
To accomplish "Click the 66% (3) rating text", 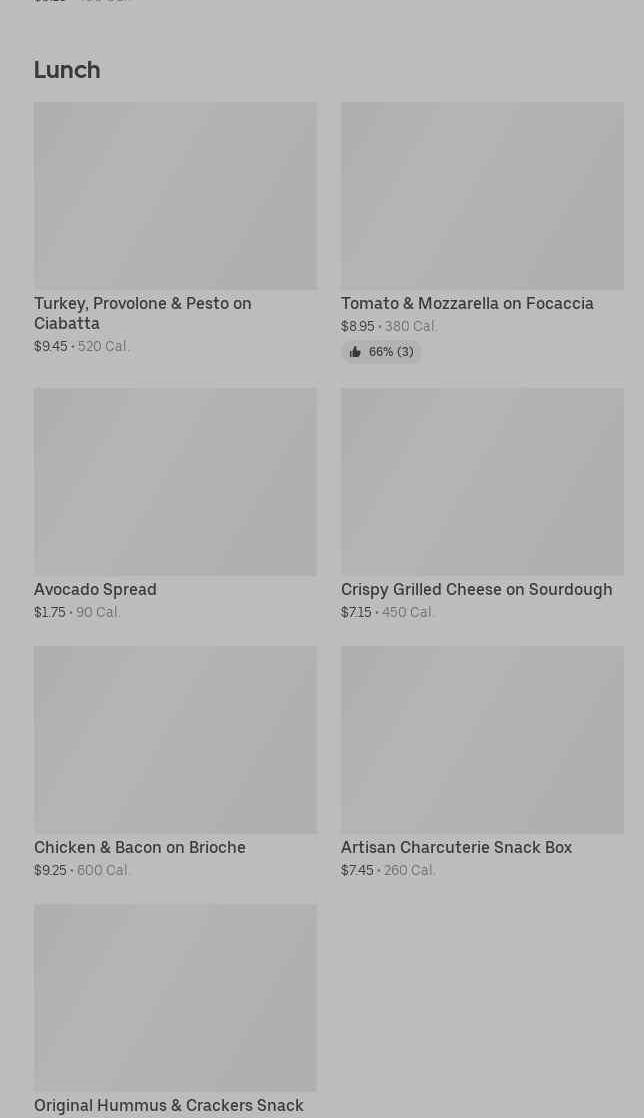I will point(390,352).
